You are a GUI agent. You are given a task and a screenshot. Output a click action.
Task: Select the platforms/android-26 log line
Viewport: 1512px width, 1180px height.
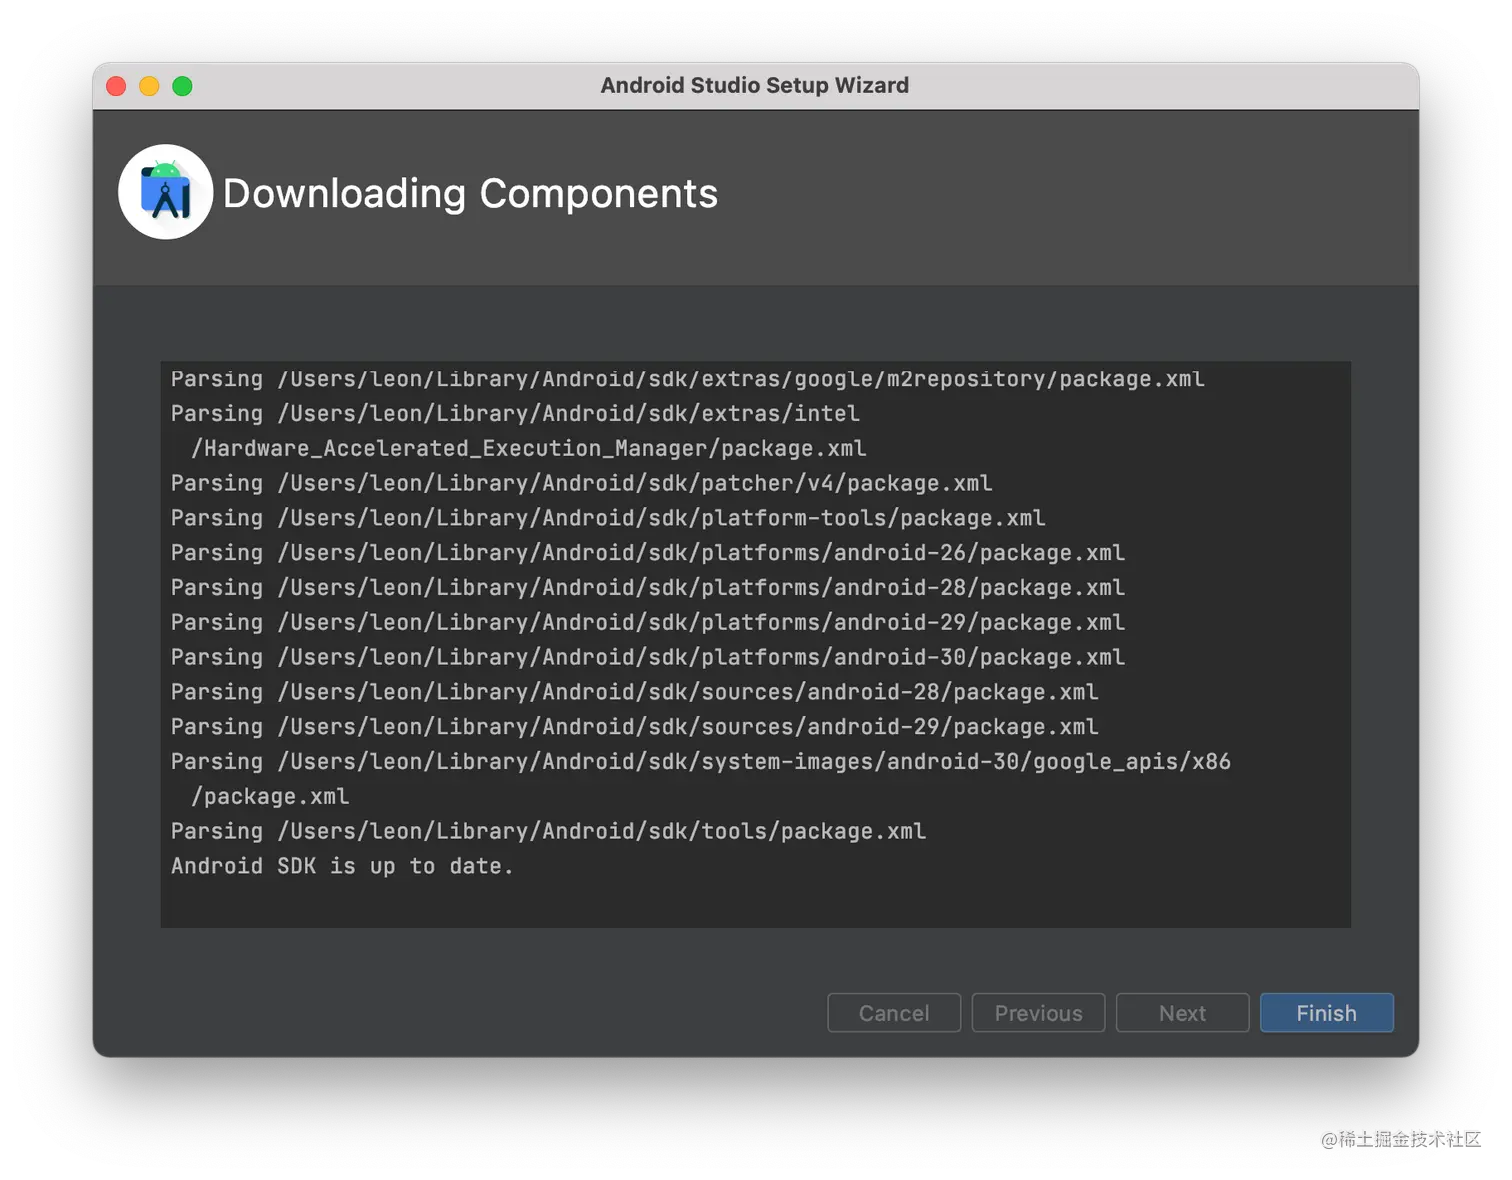(648, 553)
